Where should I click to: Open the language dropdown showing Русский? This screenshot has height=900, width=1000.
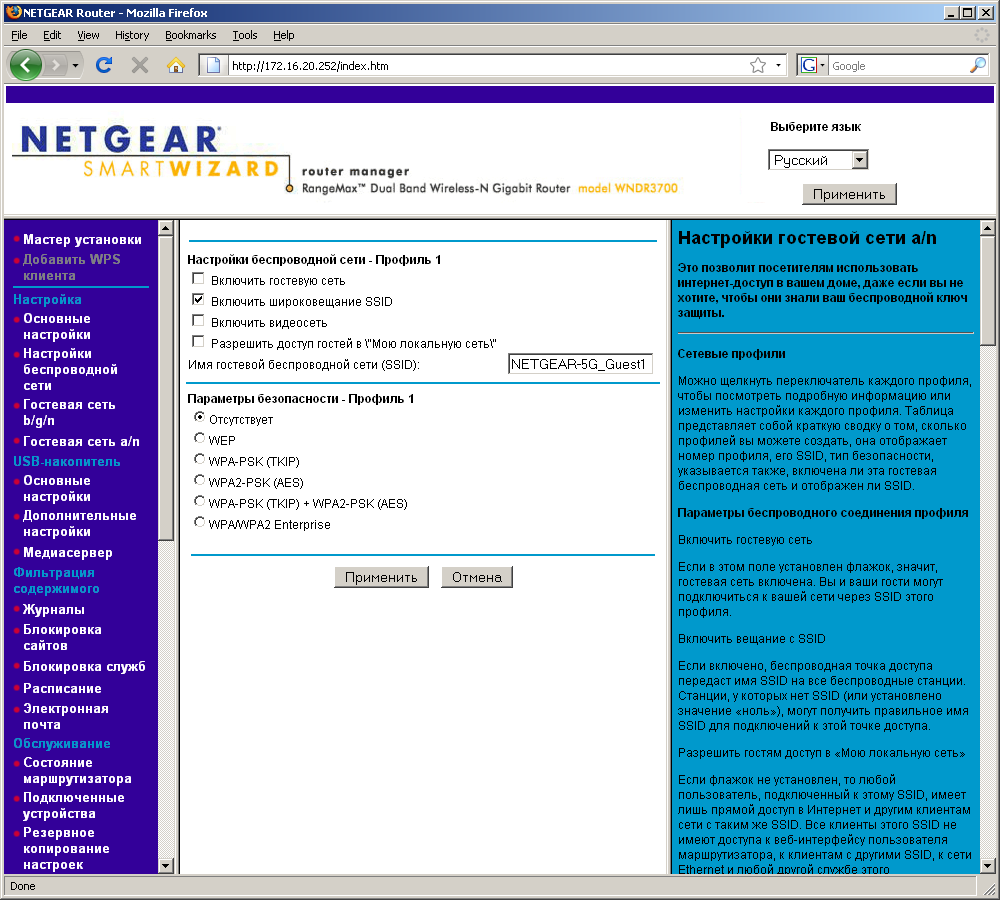818,159
